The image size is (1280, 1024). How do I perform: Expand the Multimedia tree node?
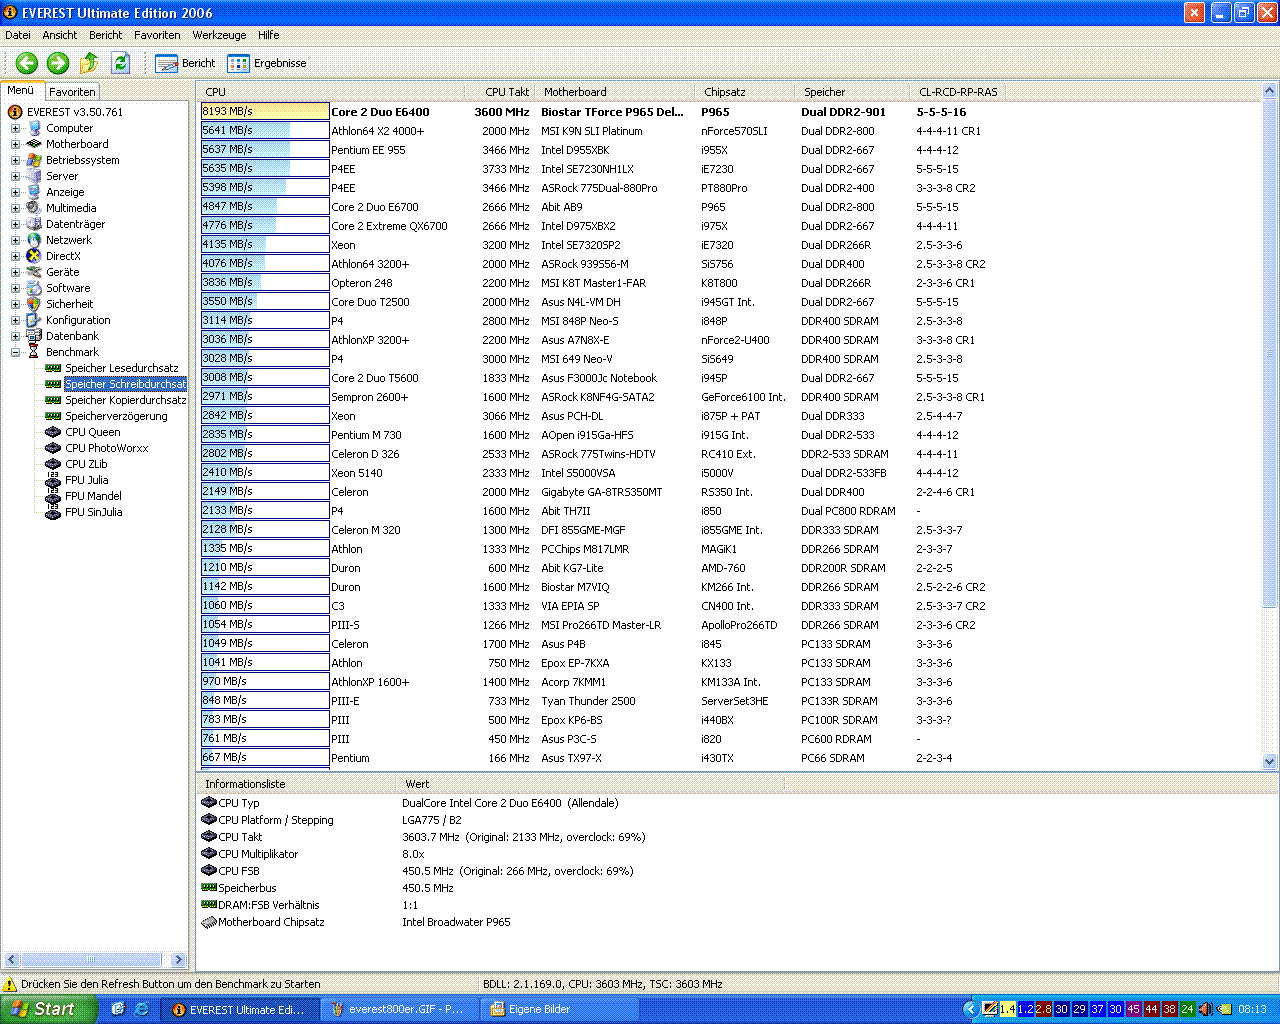point(15,208)
